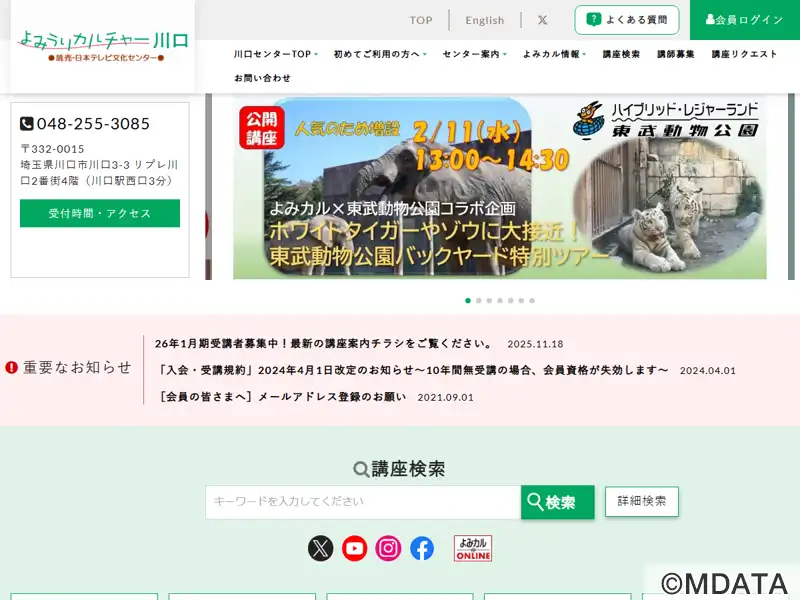Viewport: 800px width, 600px height.
Task: Expand the よみカル情報 menu
Action: [555, 54]
